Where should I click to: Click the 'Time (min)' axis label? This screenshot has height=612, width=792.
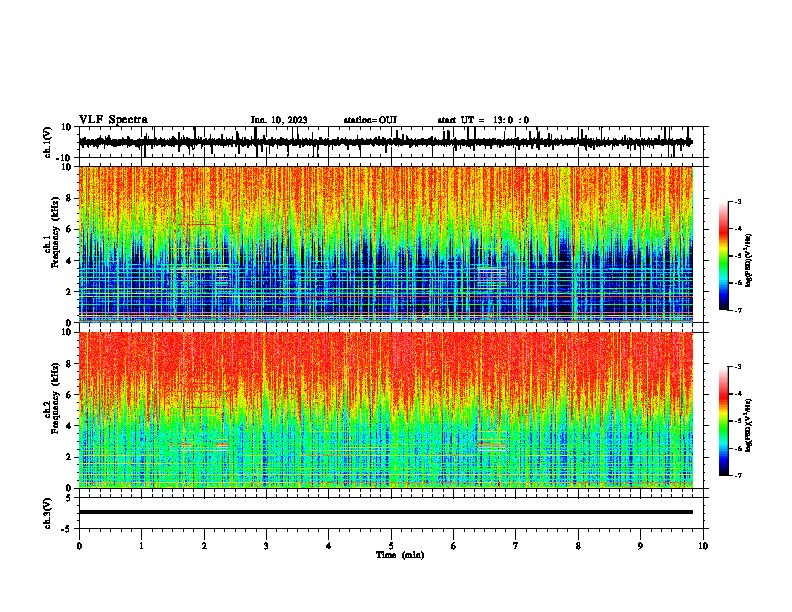(x=400, y=555)
